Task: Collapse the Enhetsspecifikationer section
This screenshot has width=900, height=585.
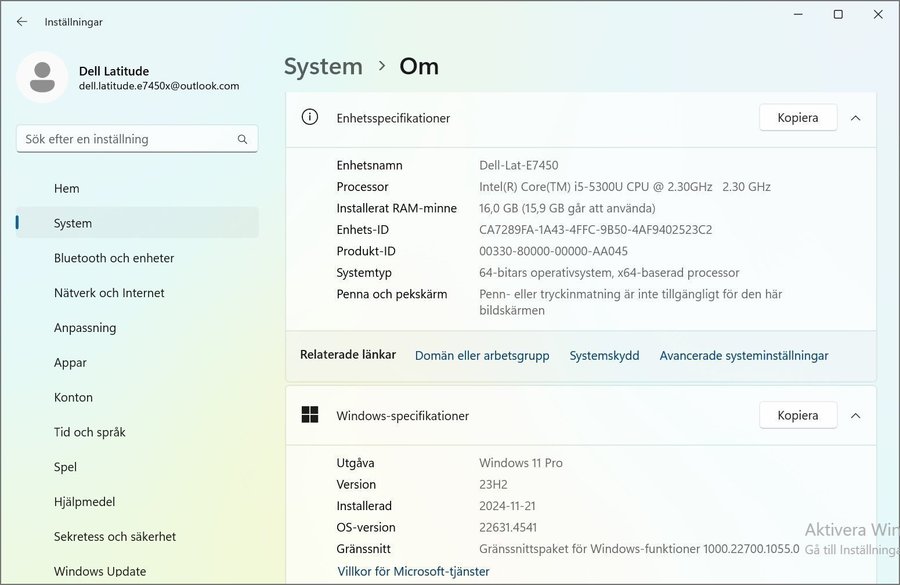Action: click(x=855, y=118)
